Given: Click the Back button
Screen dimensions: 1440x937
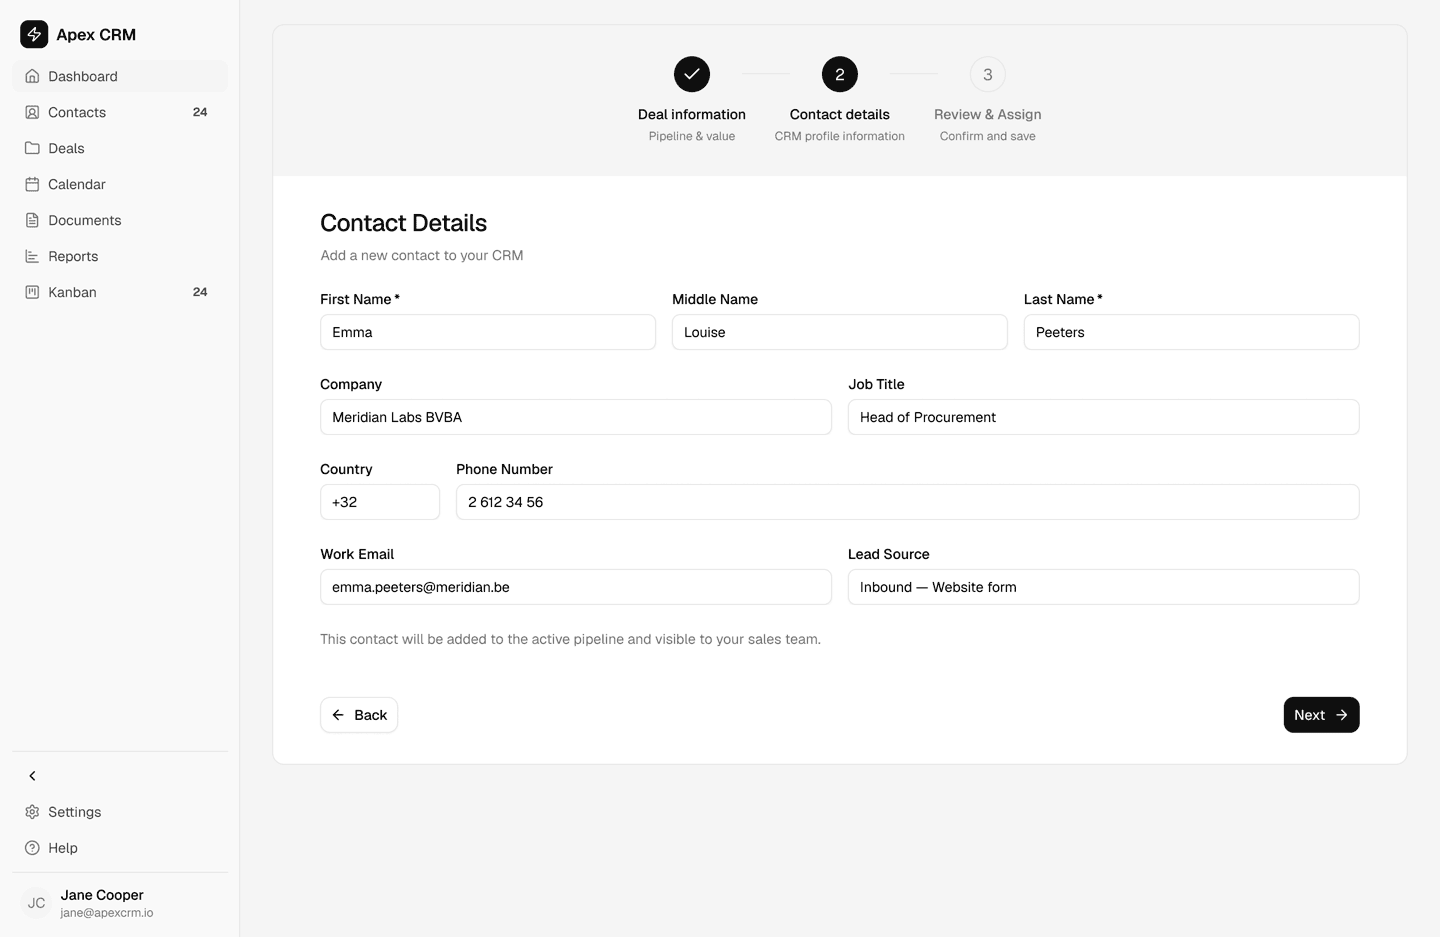Looking at the screenshot, I should (358, 715).
